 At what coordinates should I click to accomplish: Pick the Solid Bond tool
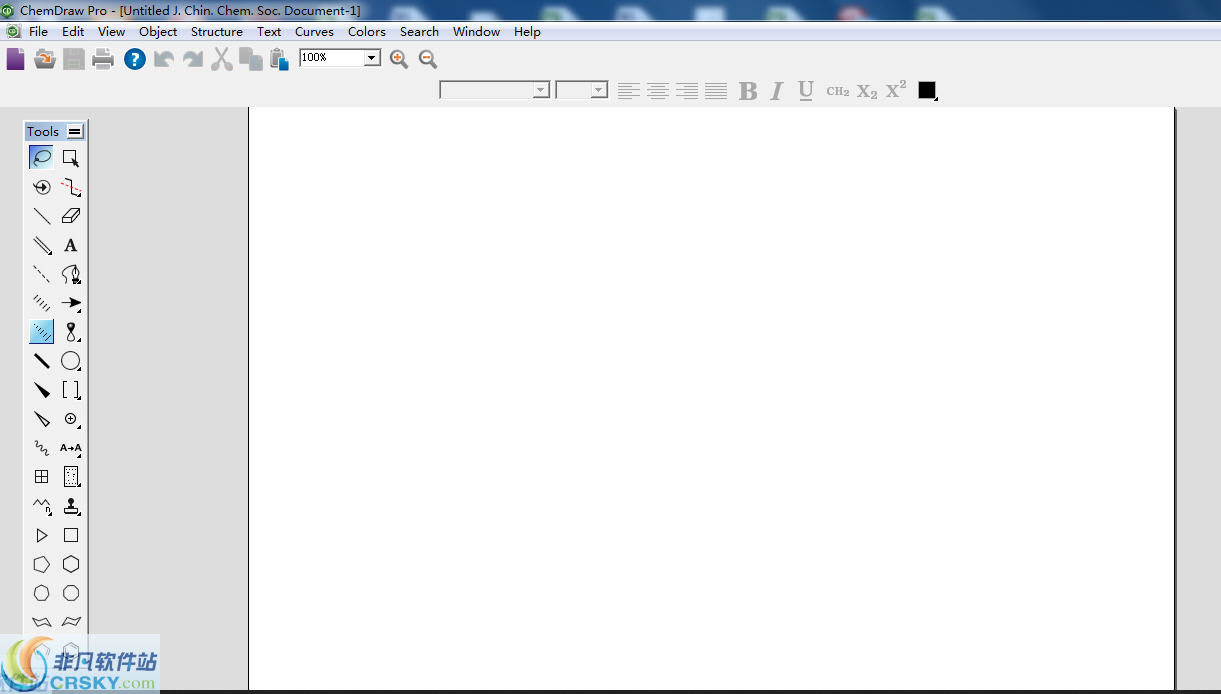click(41, 215)
